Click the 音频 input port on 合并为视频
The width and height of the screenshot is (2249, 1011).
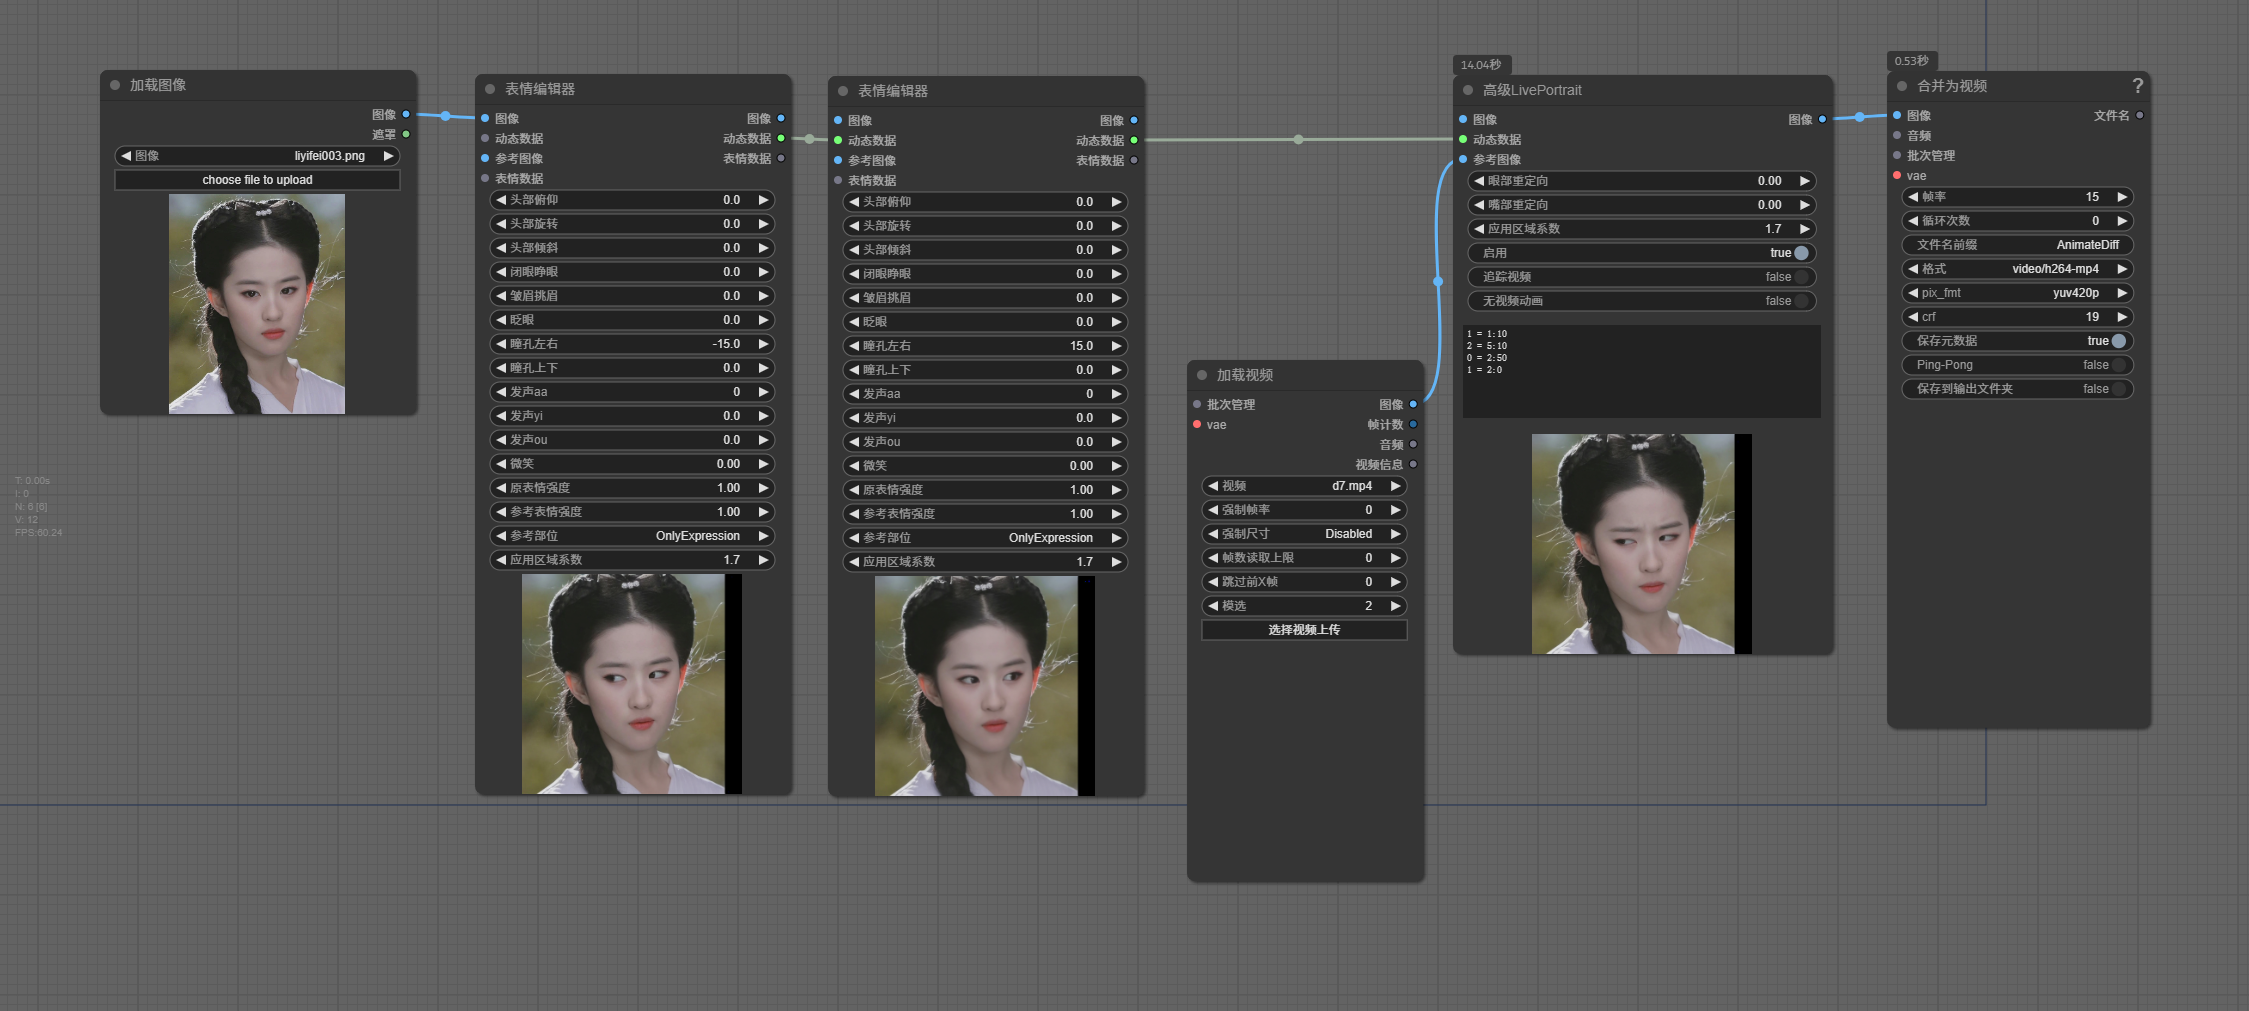[1897, 136]
